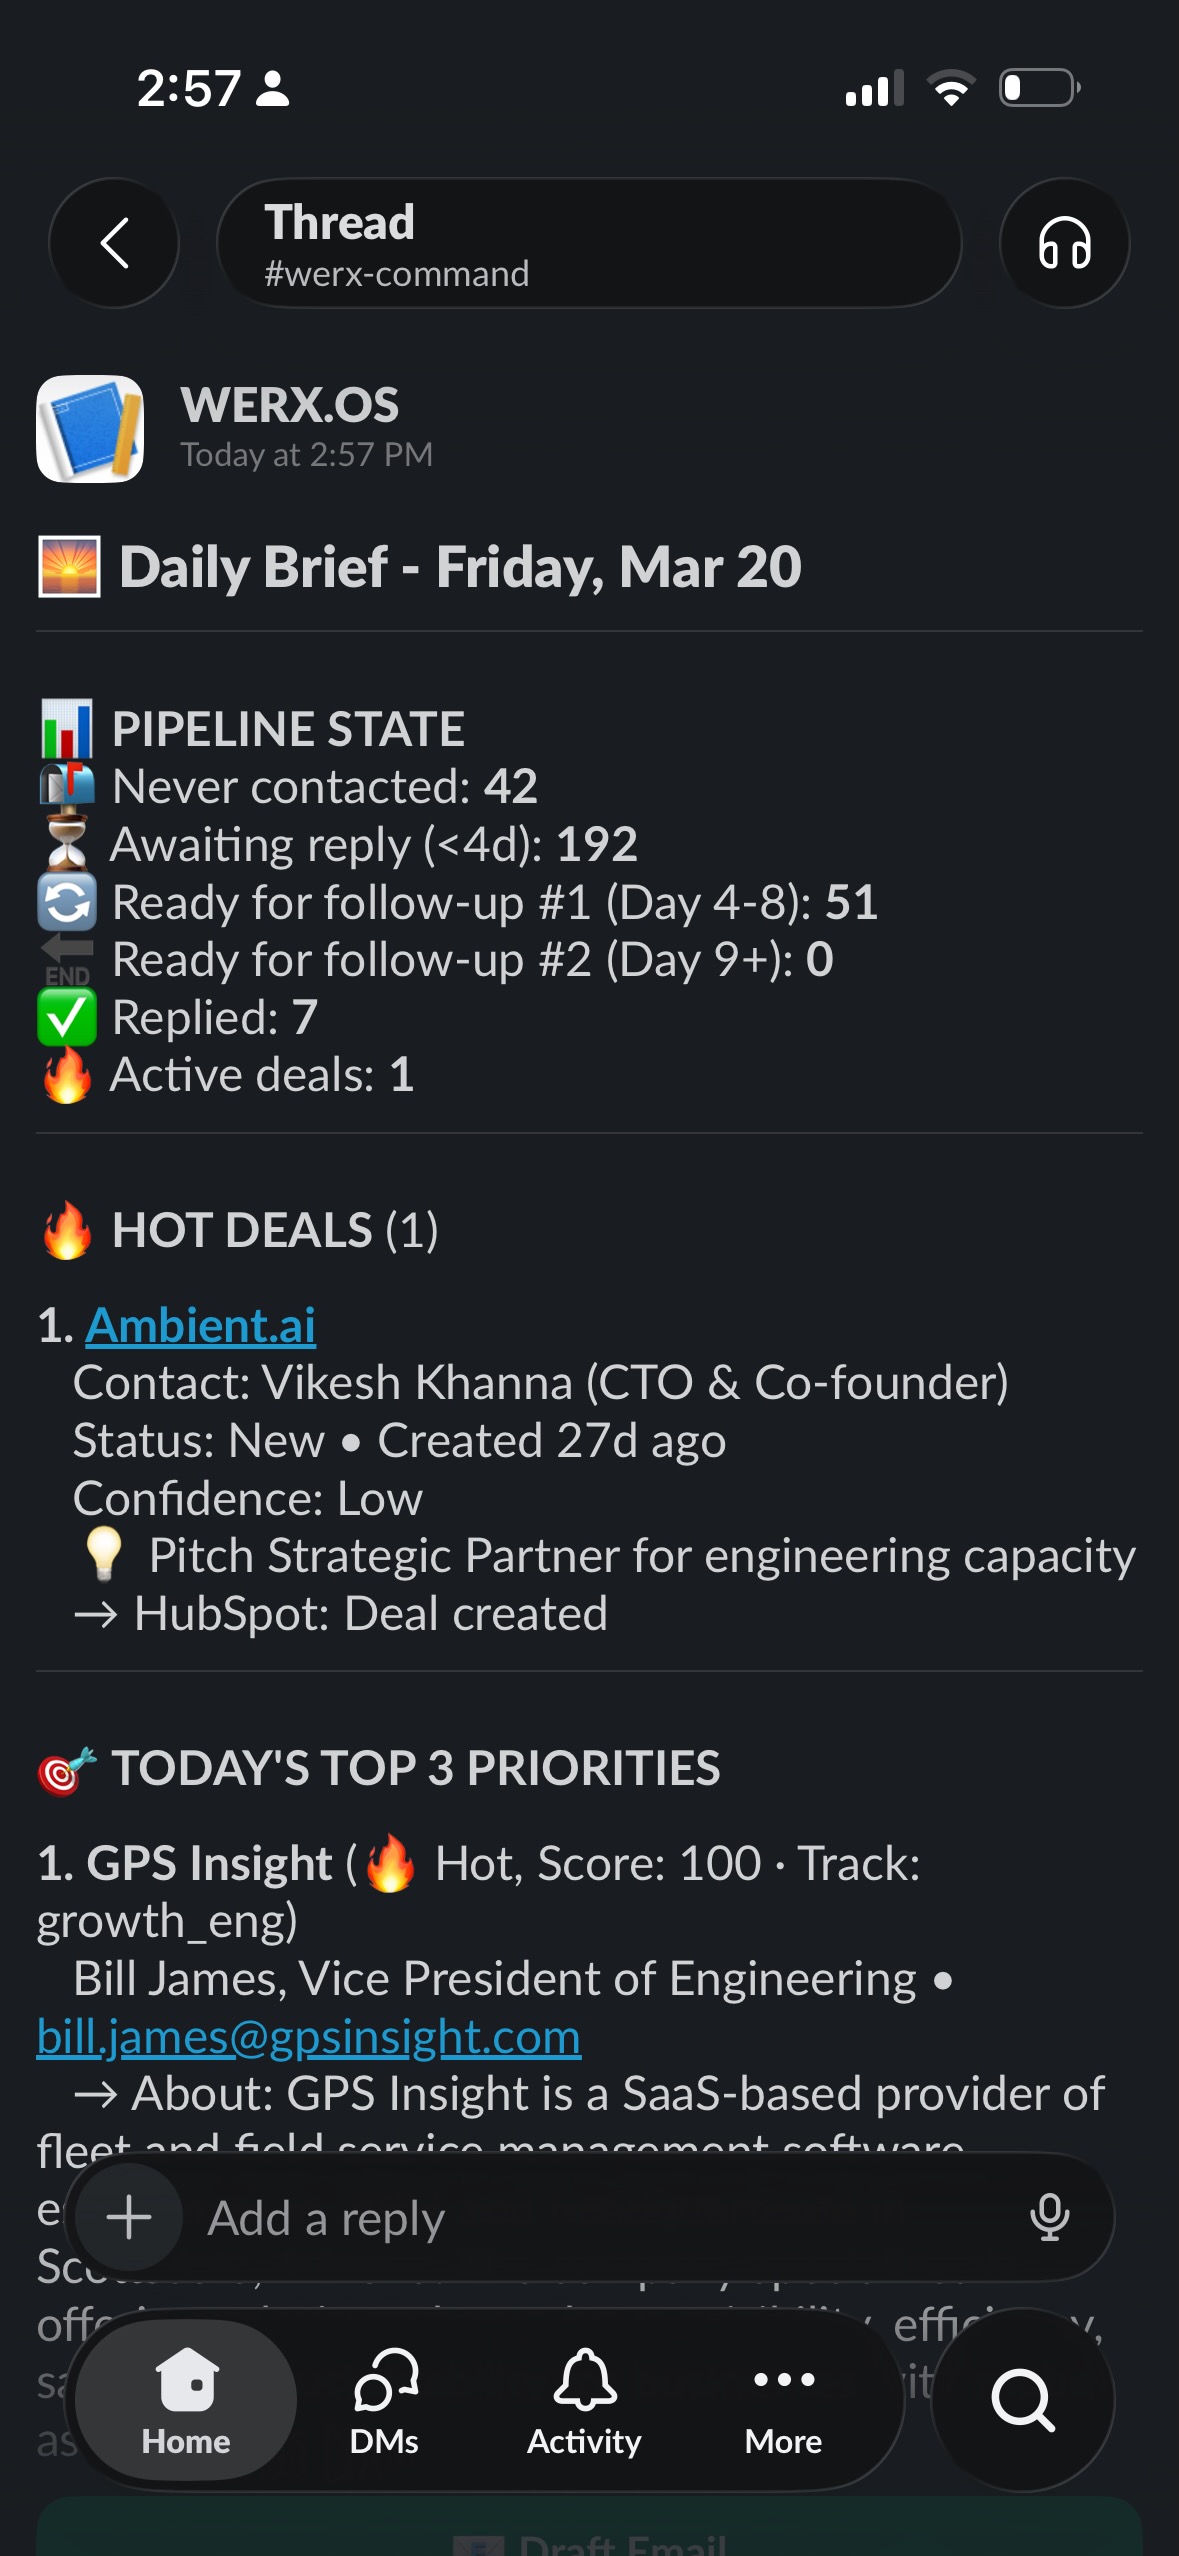Switch to the DMs tab
Viewport: 1179px width, 2556px height.
point(385,2399)
